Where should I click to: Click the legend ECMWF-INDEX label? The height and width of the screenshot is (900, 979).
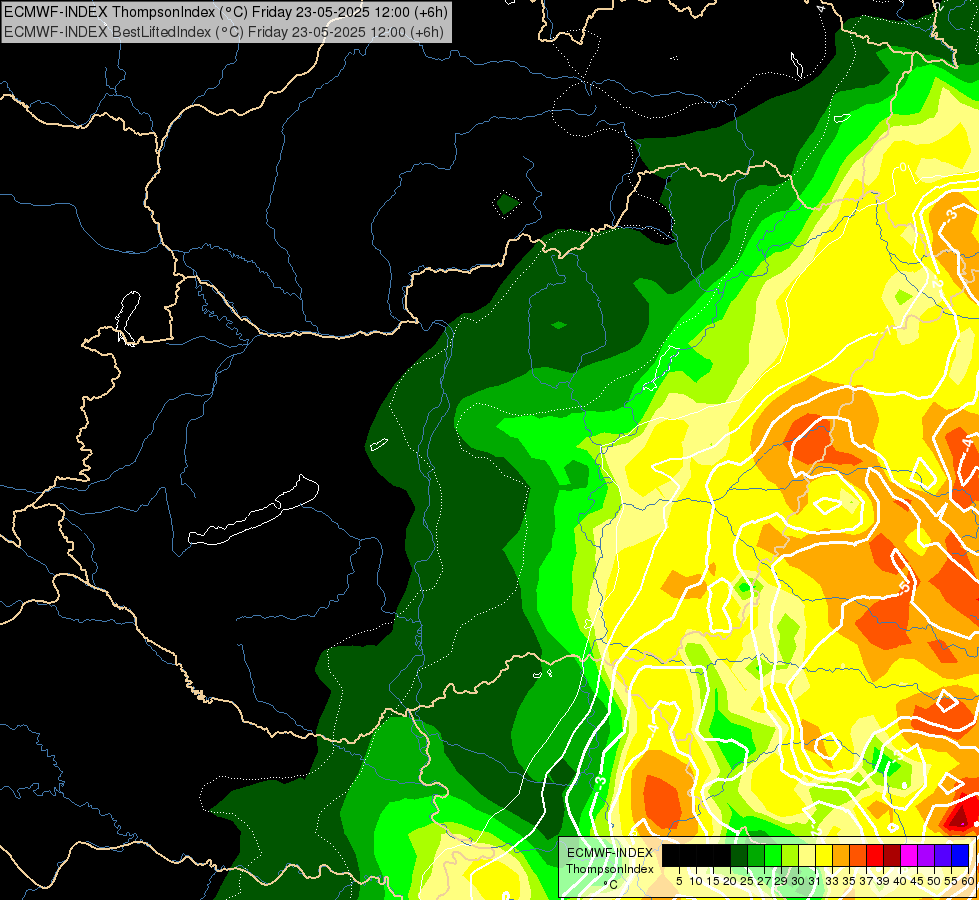click(x=610, y=853)
